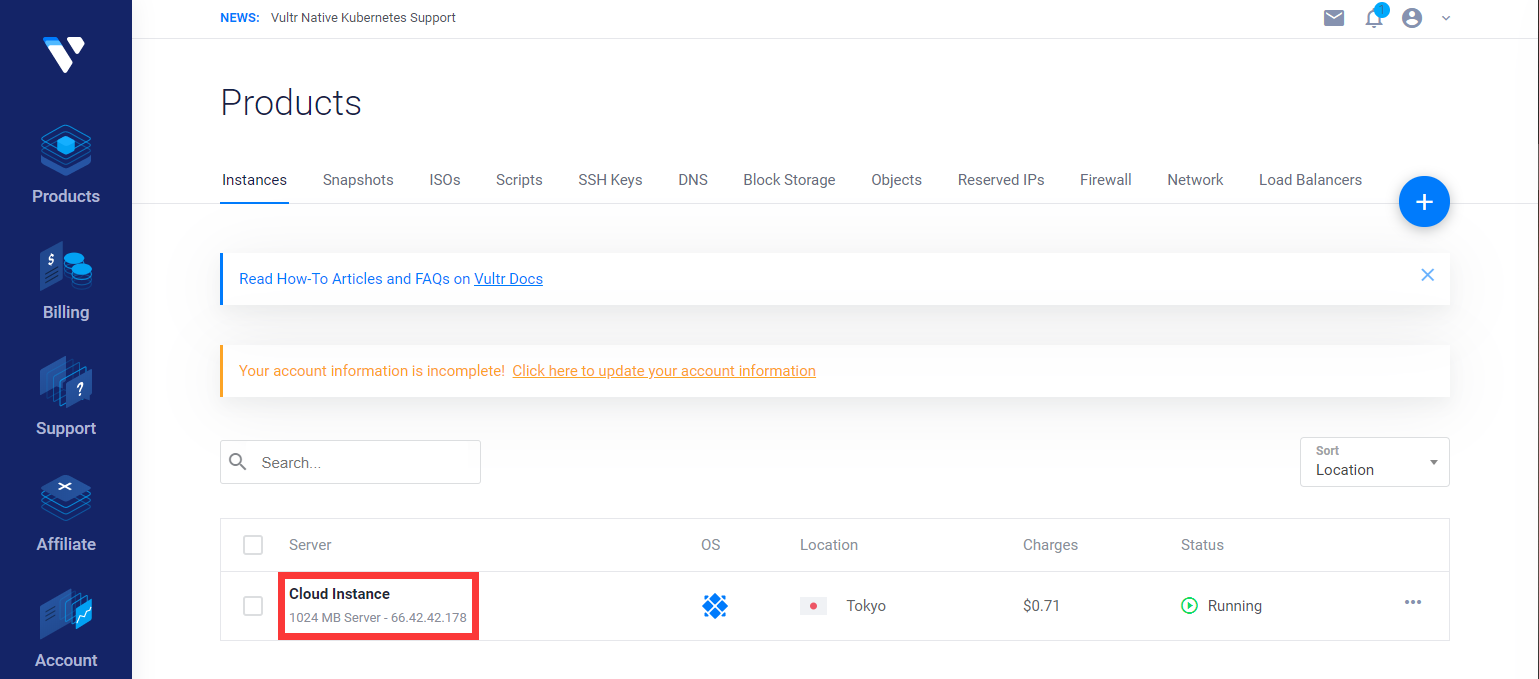This screenshot has height=679, width=1539.
Task: Switch to the Objects tab
Action: click(896, 180)
